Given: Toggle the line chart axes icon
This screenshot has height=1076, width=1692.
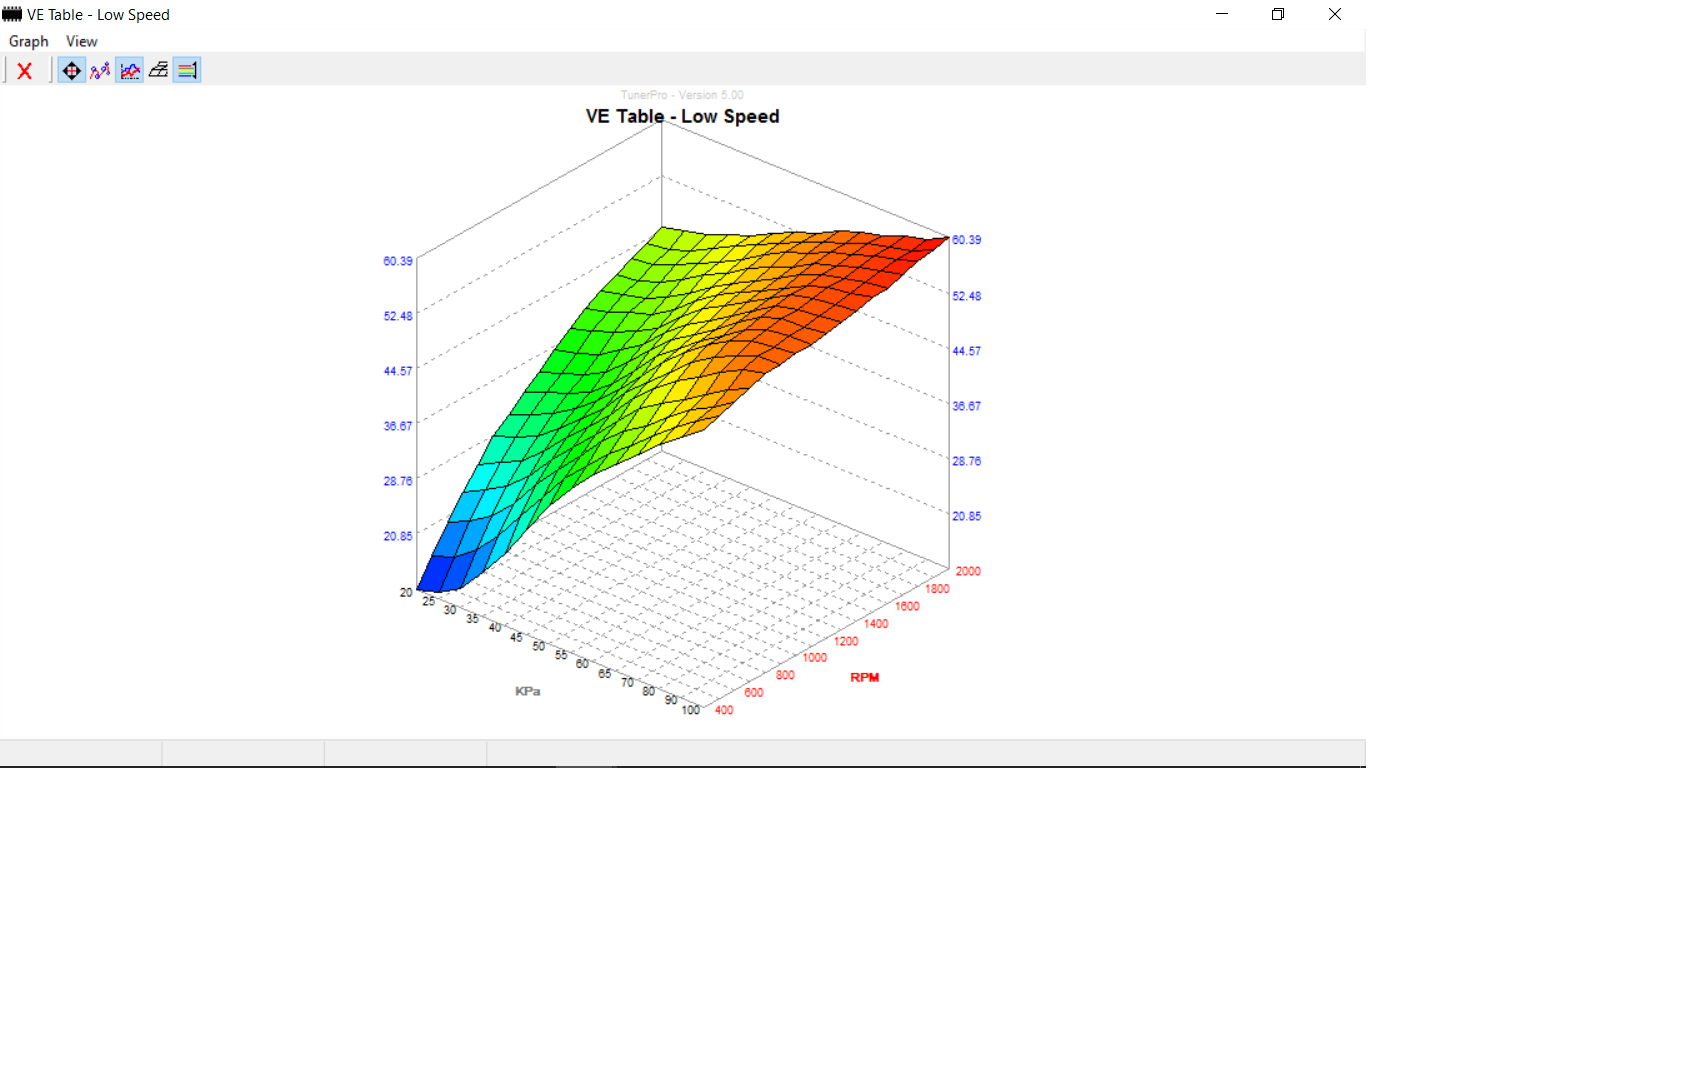Looking at the screenshot, I should pos(130,71).
